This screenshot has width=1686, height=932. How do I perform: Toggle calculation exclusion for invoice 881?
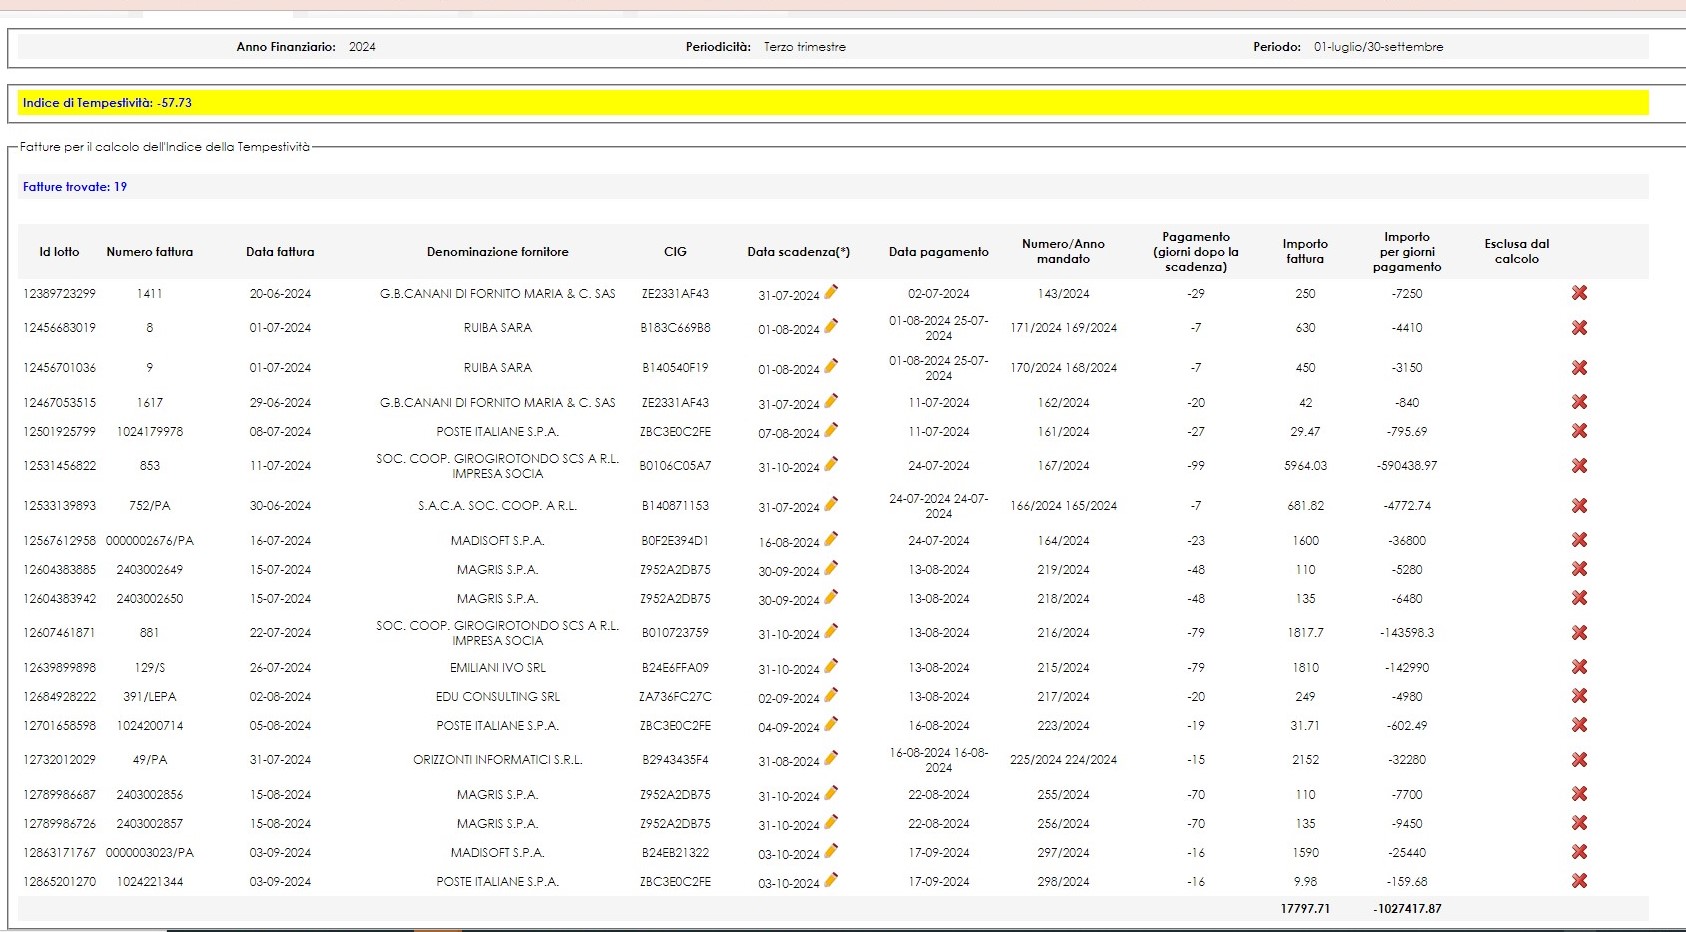[x=1579, y=633]
